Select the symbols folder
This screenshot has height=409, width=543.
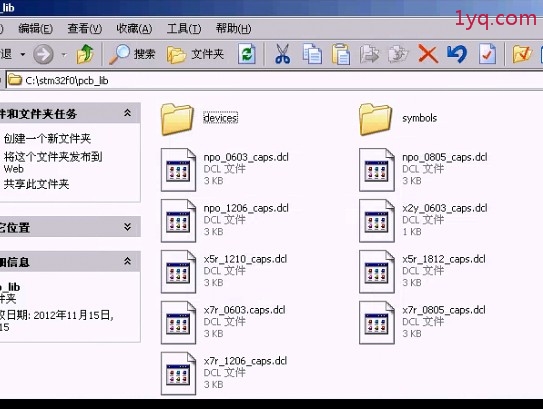[398, 119]
